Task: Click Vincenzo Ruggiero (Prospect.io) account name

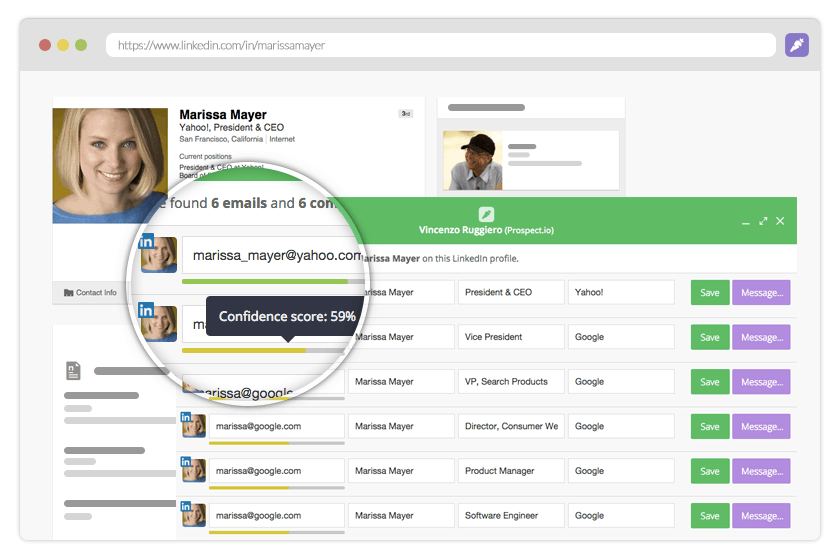Action: coord(486,230)
